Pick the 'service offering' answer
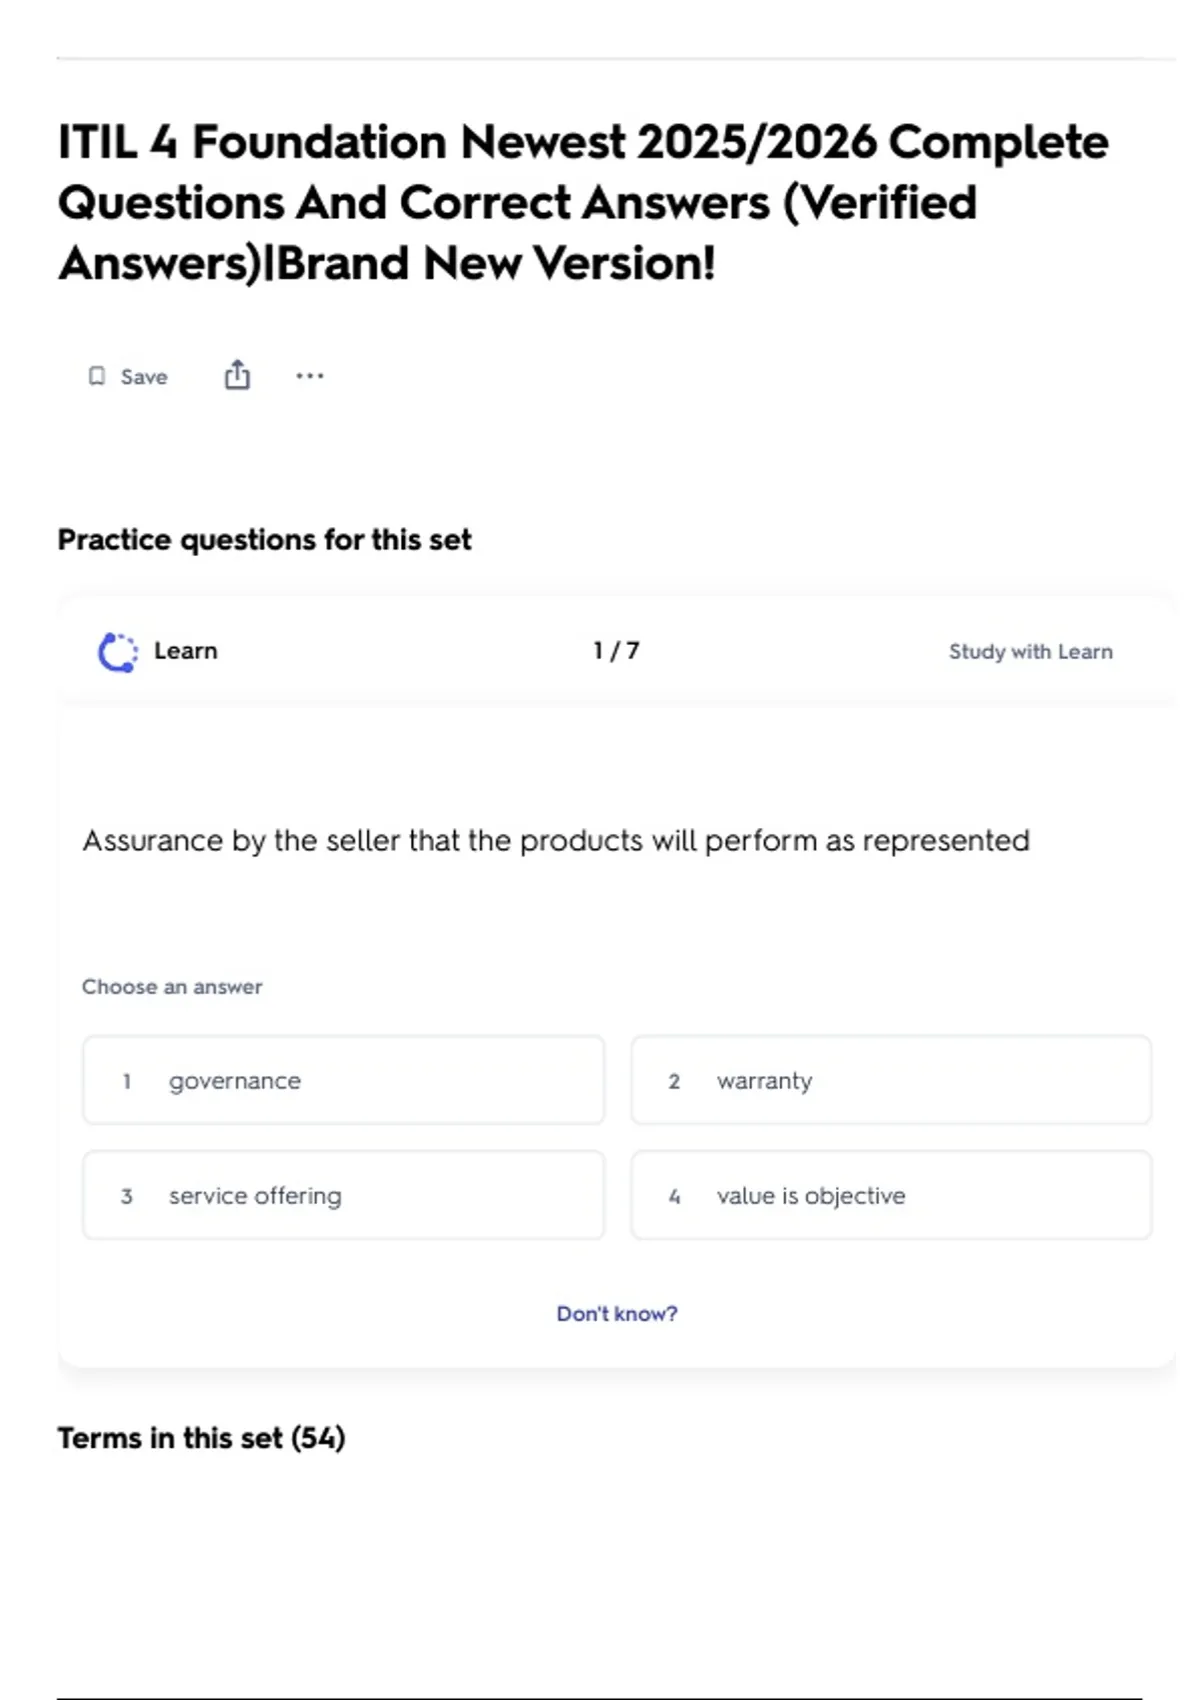 [x=343, y=1196]
